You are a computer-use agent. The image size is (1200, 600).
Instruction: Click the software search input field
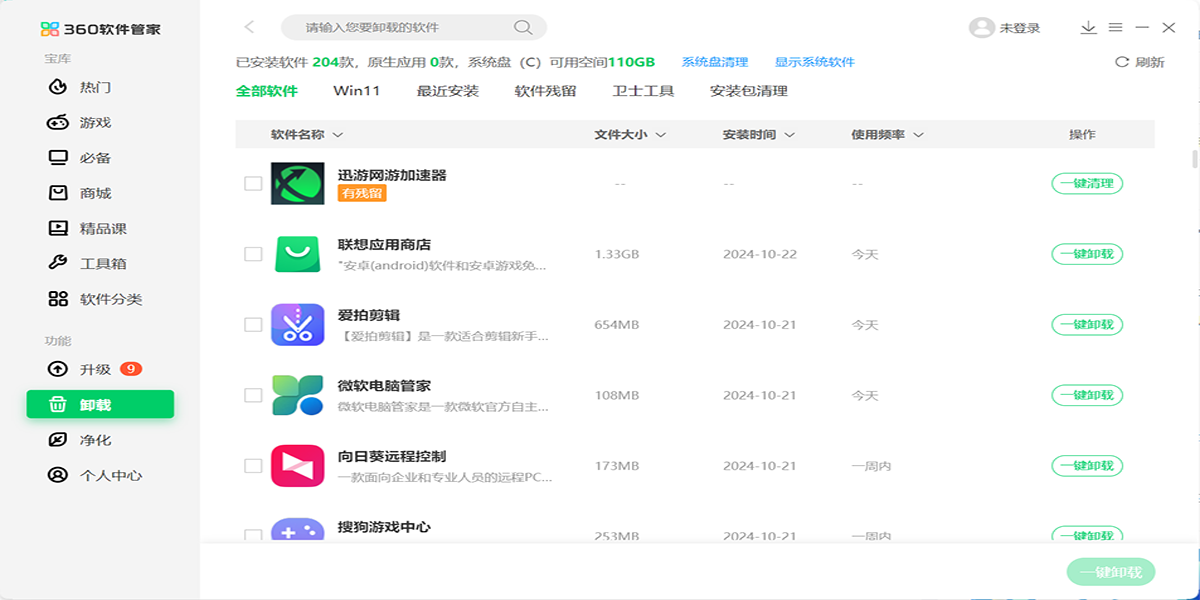400,27
